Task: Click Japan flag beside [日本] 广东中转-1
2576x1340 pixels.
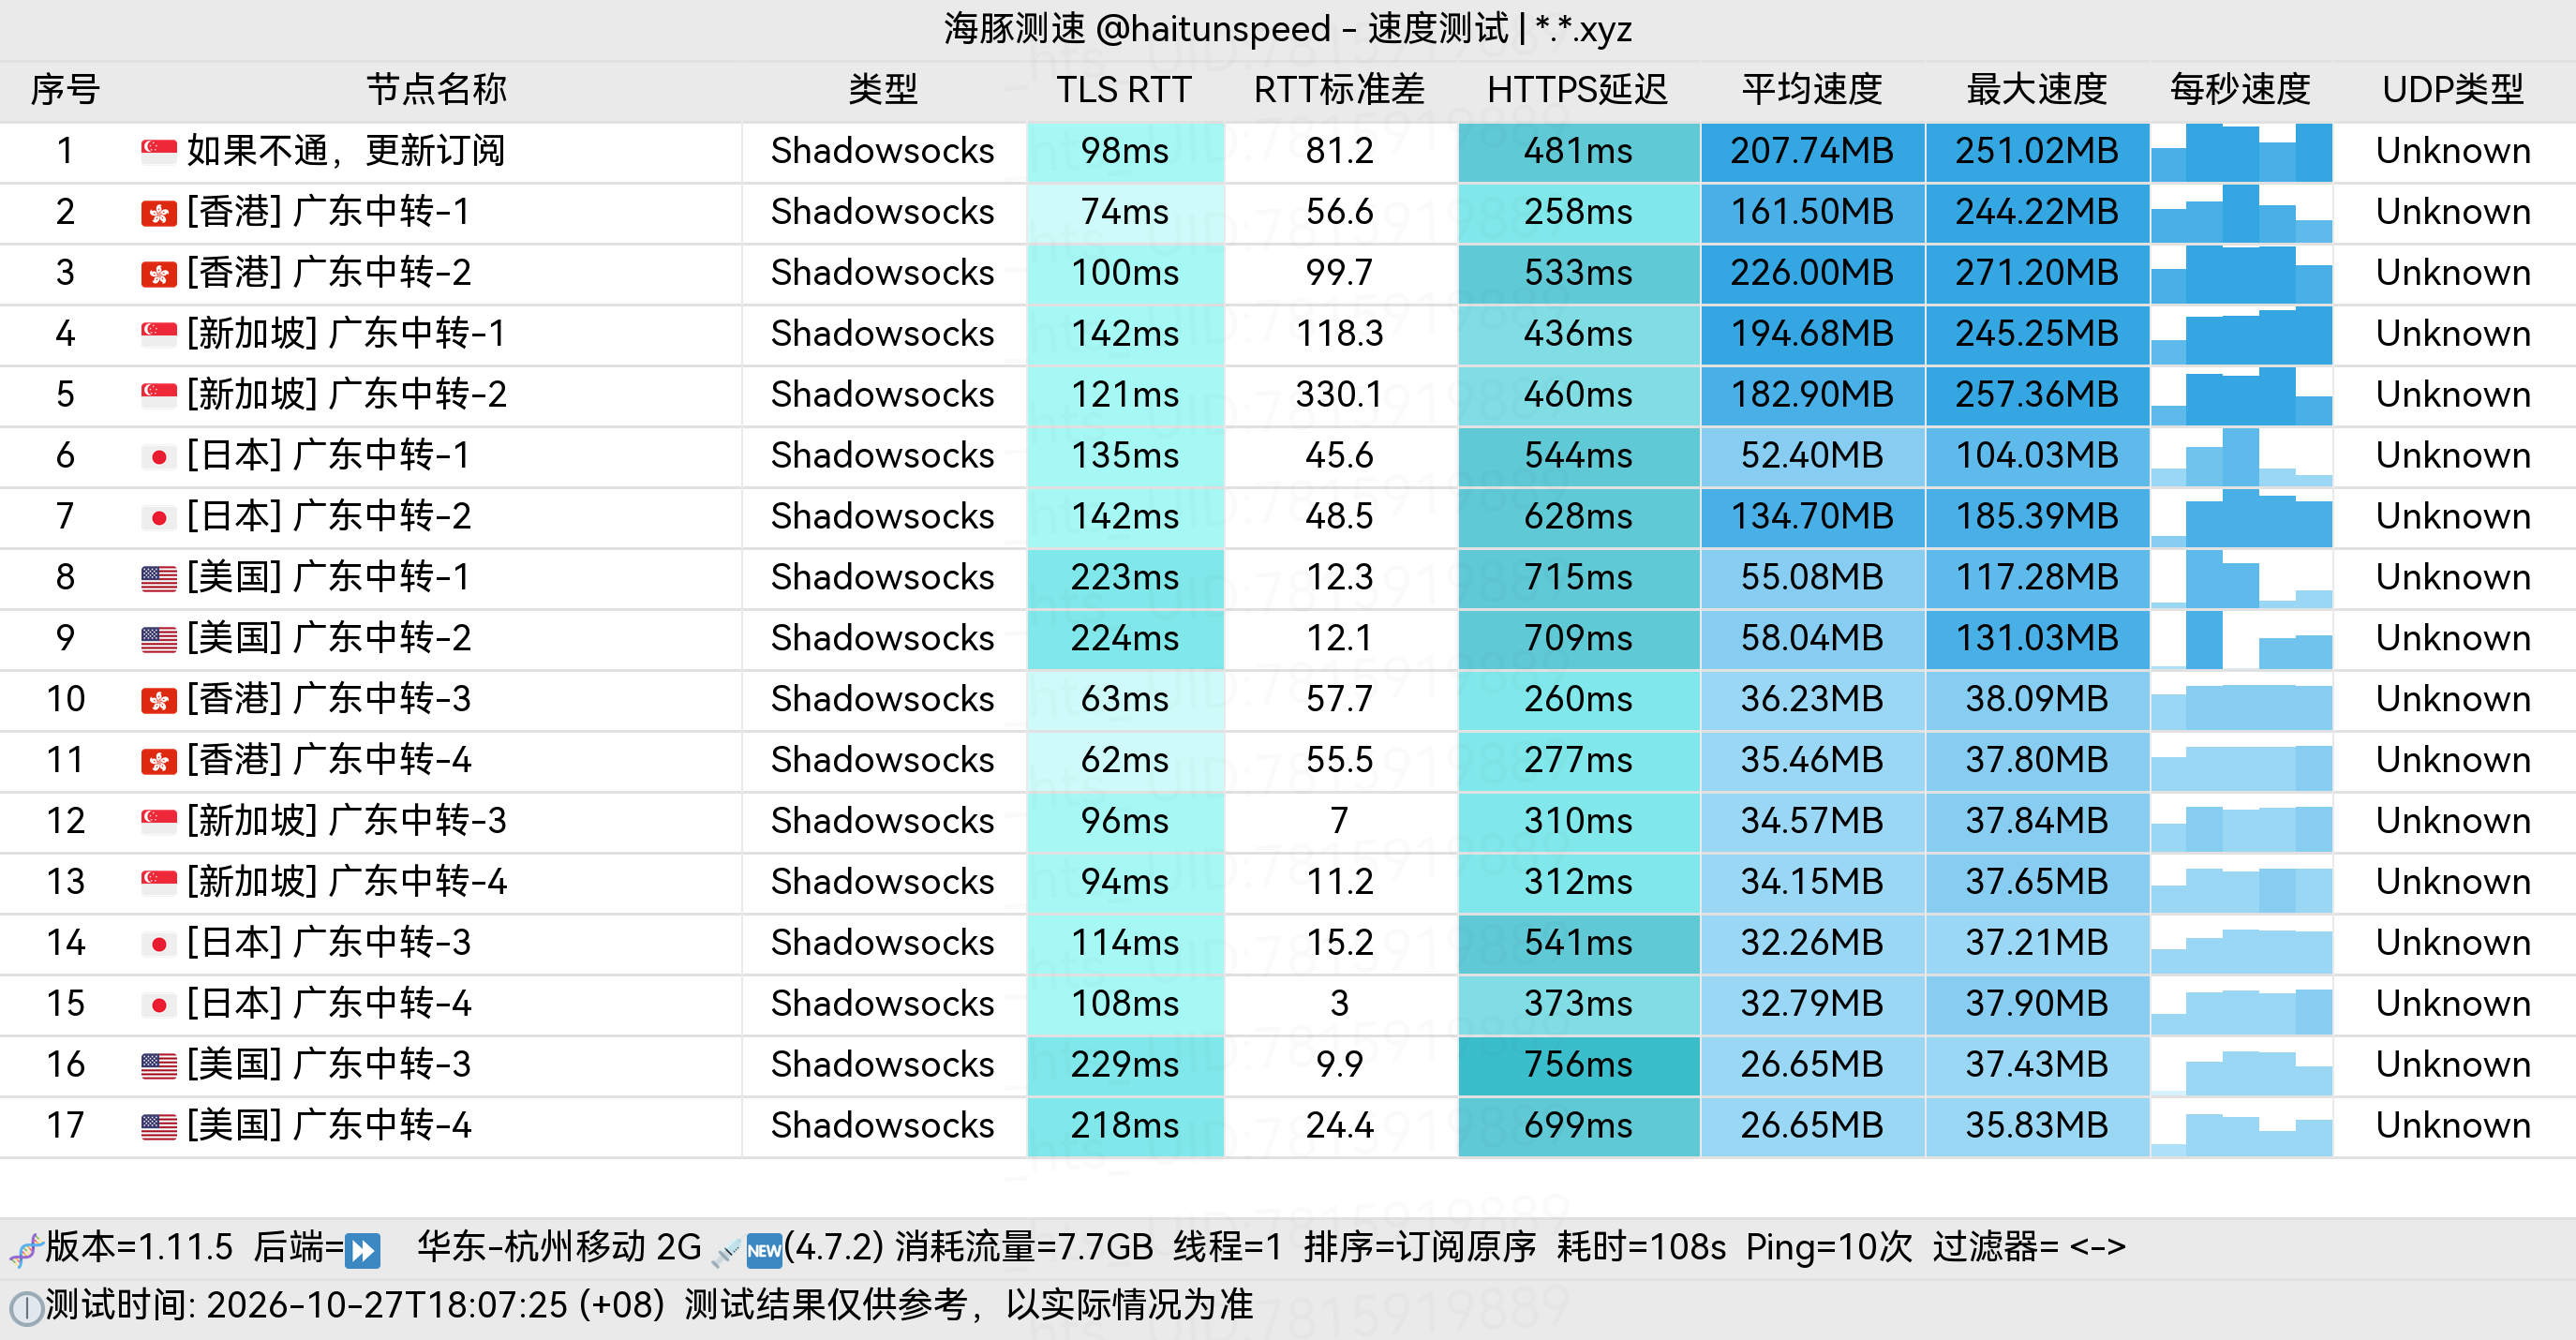Action: (x=159, y=457)
